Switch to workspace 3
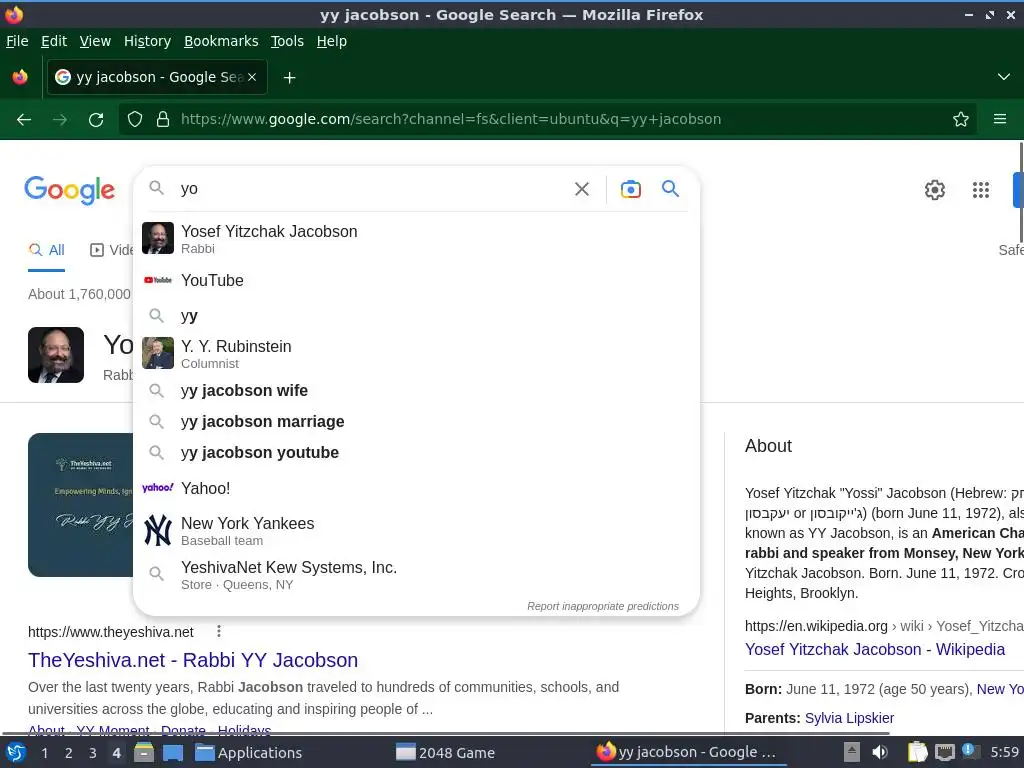 click(x=93, y=753)
